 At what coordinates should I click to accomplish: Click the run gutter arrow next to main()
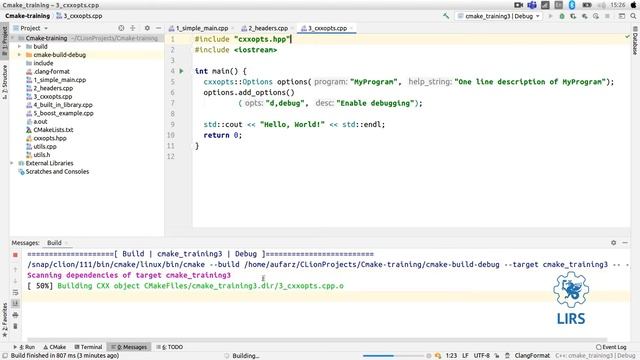[x=182, y=71]
